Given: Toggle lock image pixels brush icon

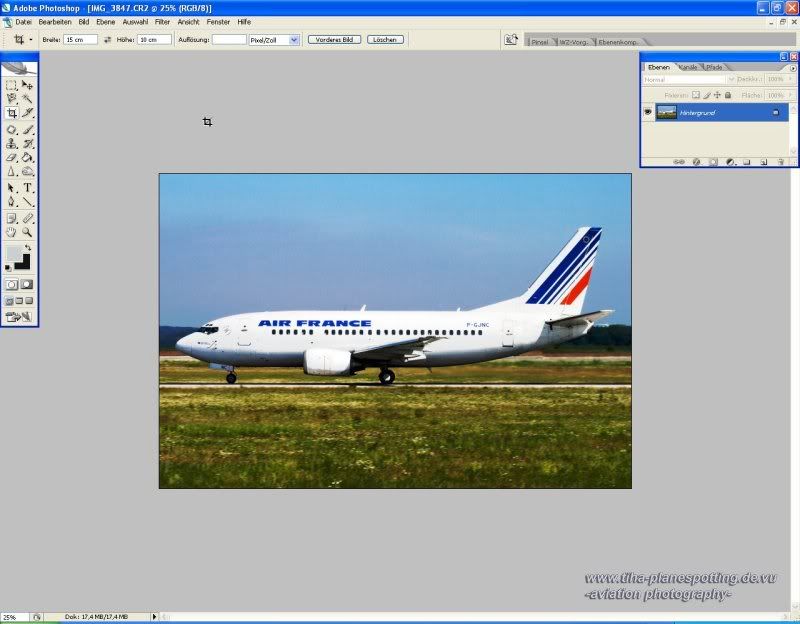Looking at the screenshot, I should [707, 95].
